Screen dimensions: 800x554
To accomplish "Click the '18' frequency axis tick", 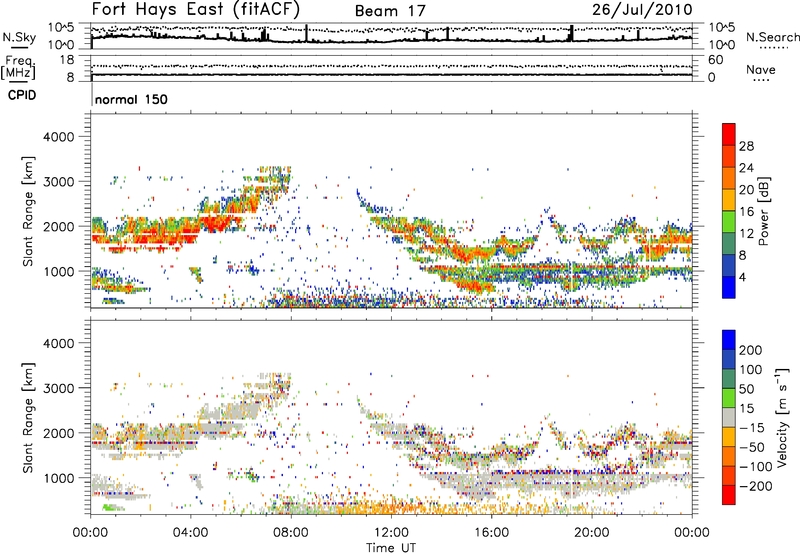I will [x=67, y=60].
